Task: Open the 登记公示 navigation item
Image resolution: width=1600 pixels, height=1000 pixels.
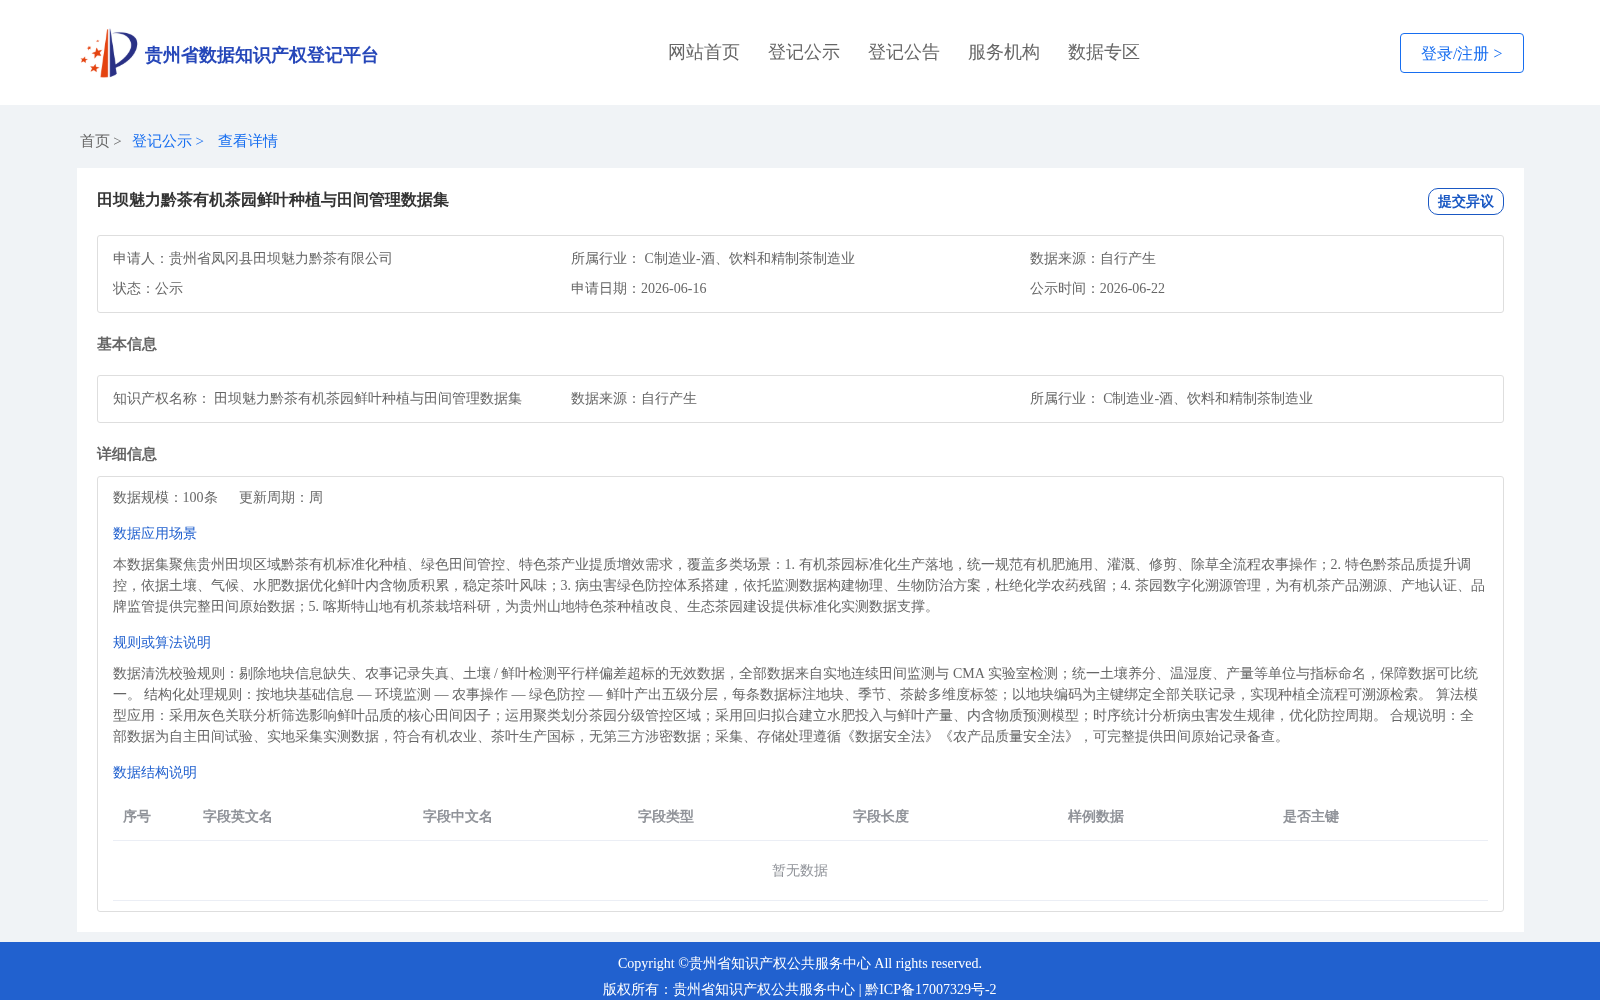Action: (x=804, y=52)
